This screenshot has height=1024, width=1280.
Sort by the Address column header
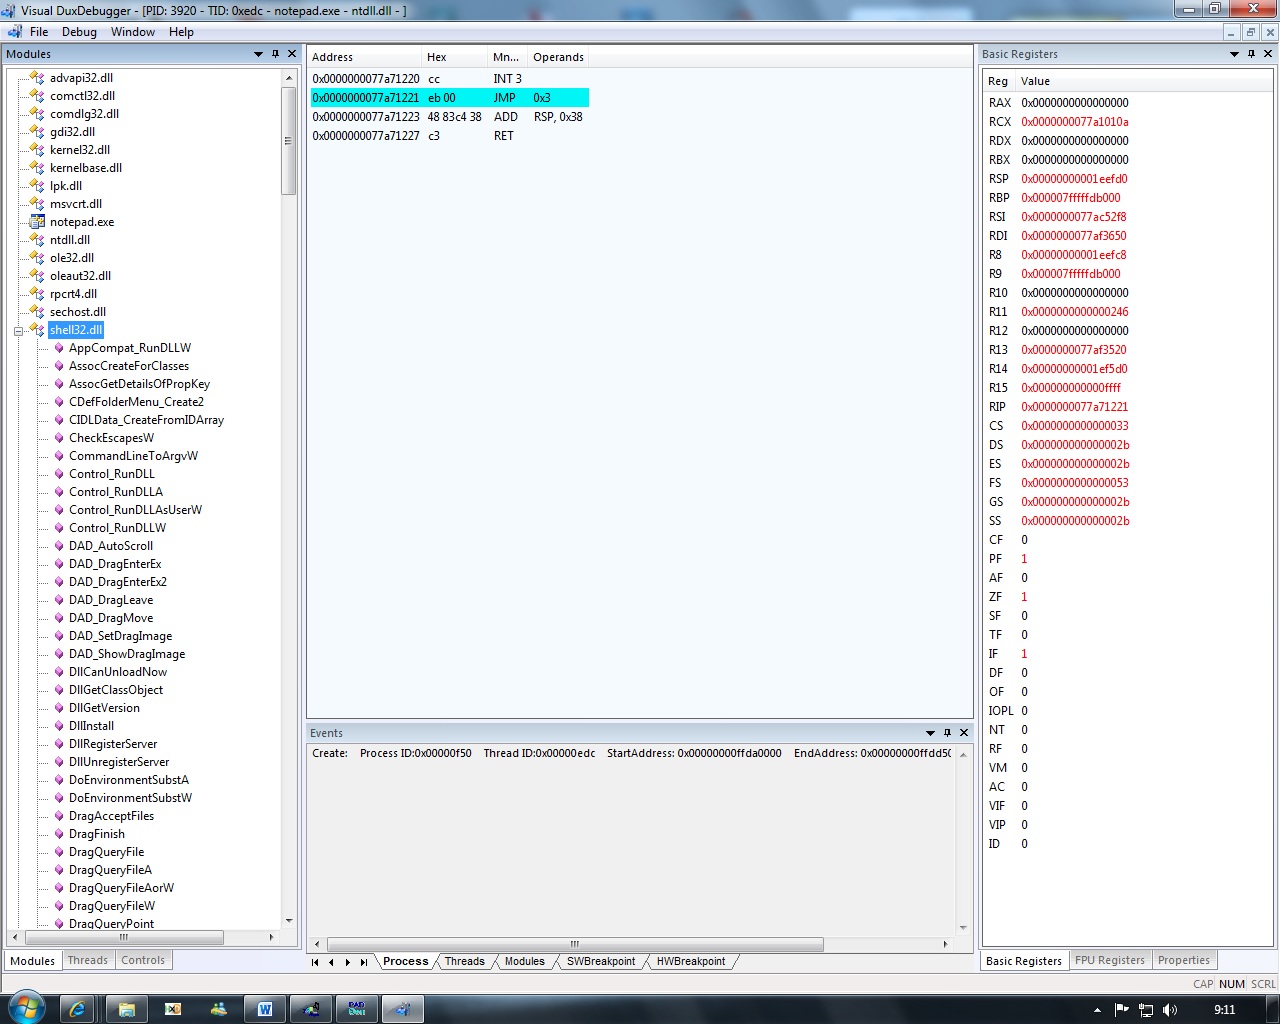click(x=365, y=57)
